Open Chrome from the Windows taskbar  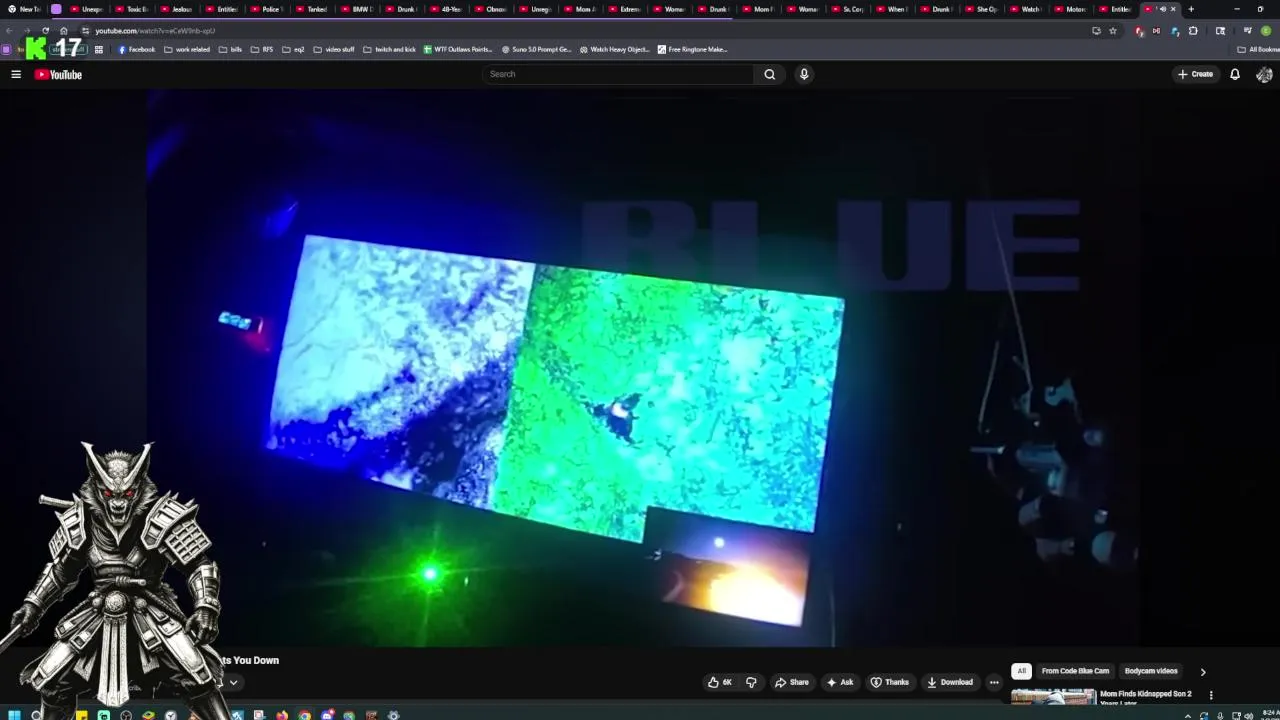pos(304,715)
